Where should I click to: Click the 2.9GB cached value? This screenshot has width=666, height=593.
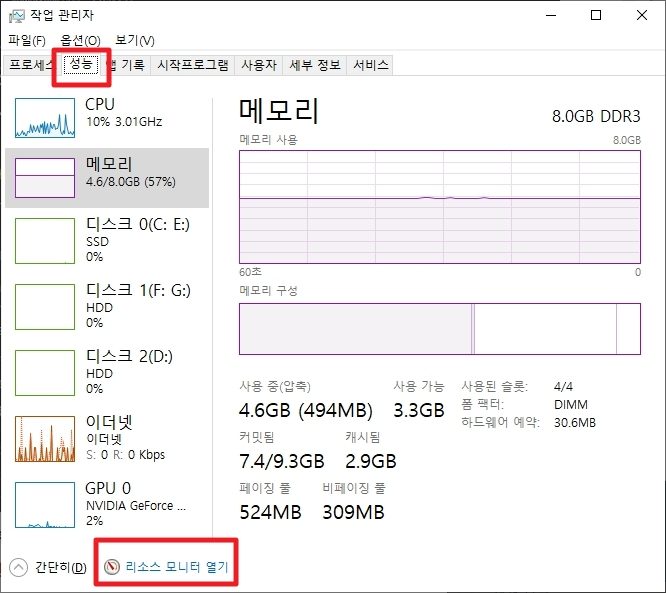(371, 461)
